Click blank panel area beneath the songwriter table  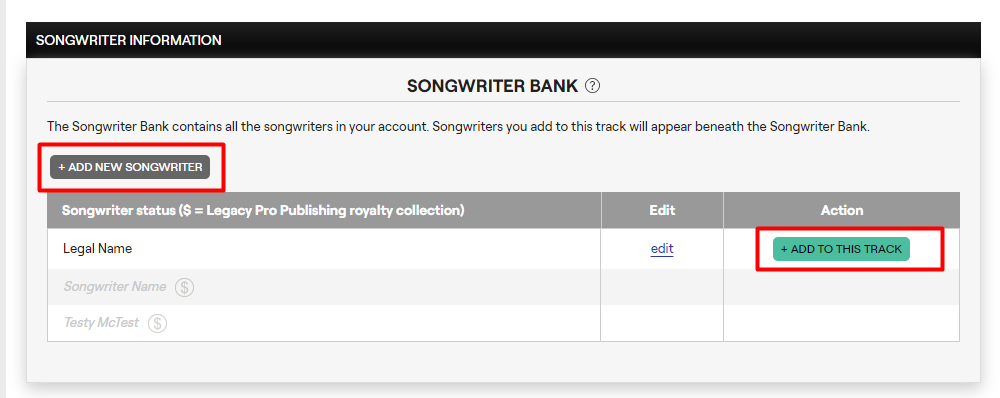coord(503,362)
